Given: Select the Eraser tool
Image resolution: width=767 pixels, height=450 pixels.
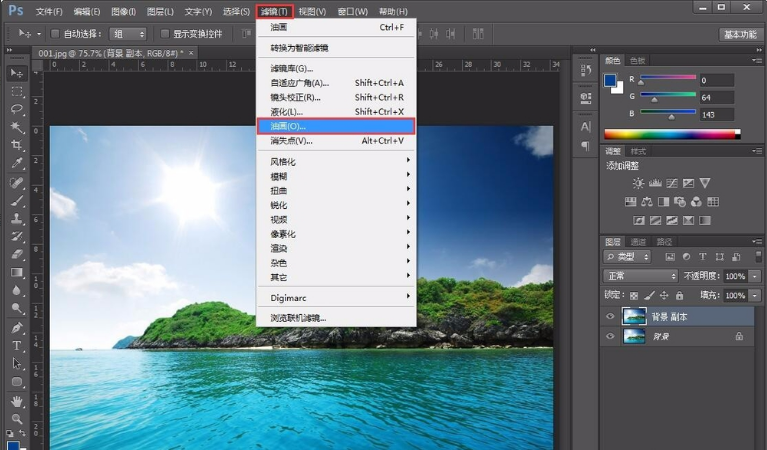Looking at the screenshot, I should tap(17, 254).
